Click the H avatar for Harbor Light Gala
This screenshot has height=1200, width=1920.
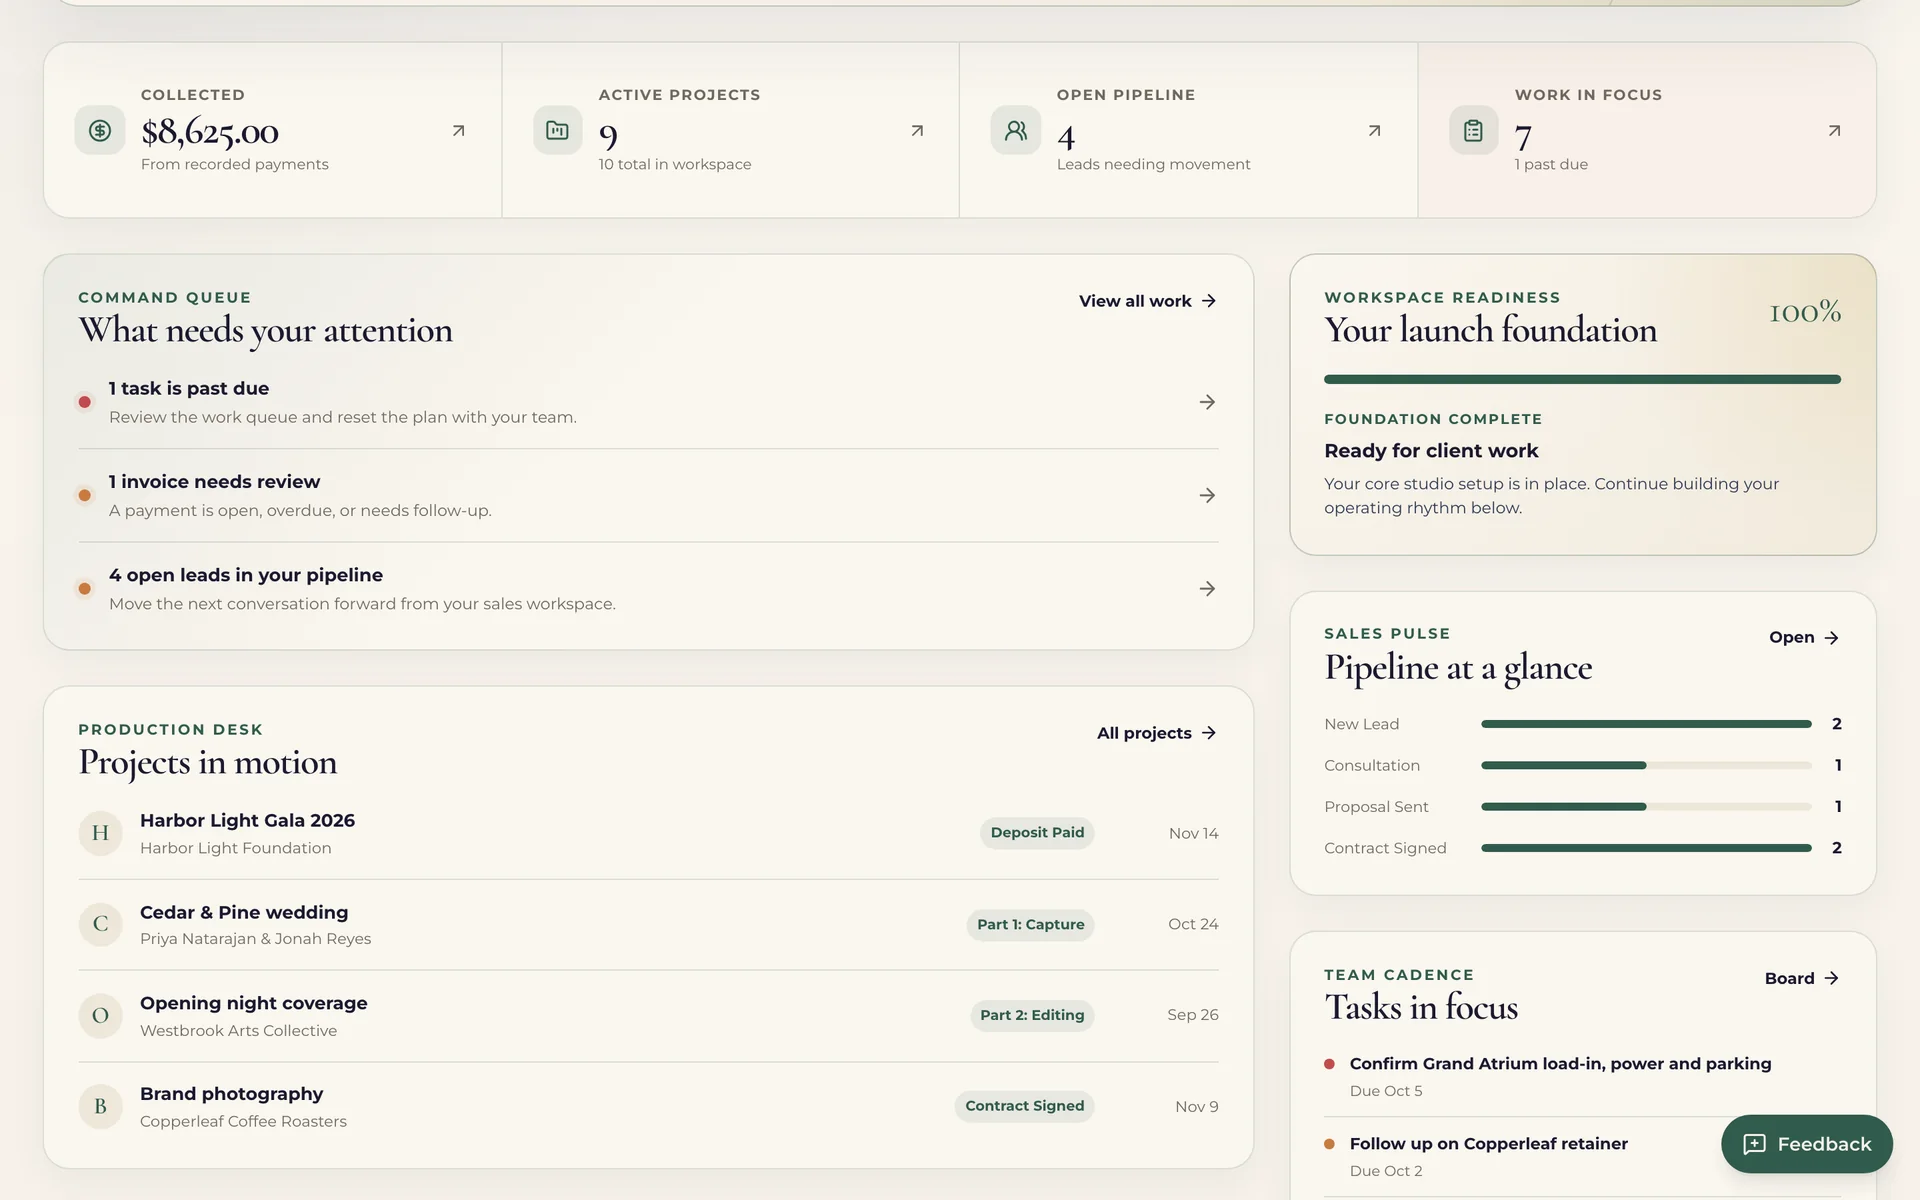(101, 833)
